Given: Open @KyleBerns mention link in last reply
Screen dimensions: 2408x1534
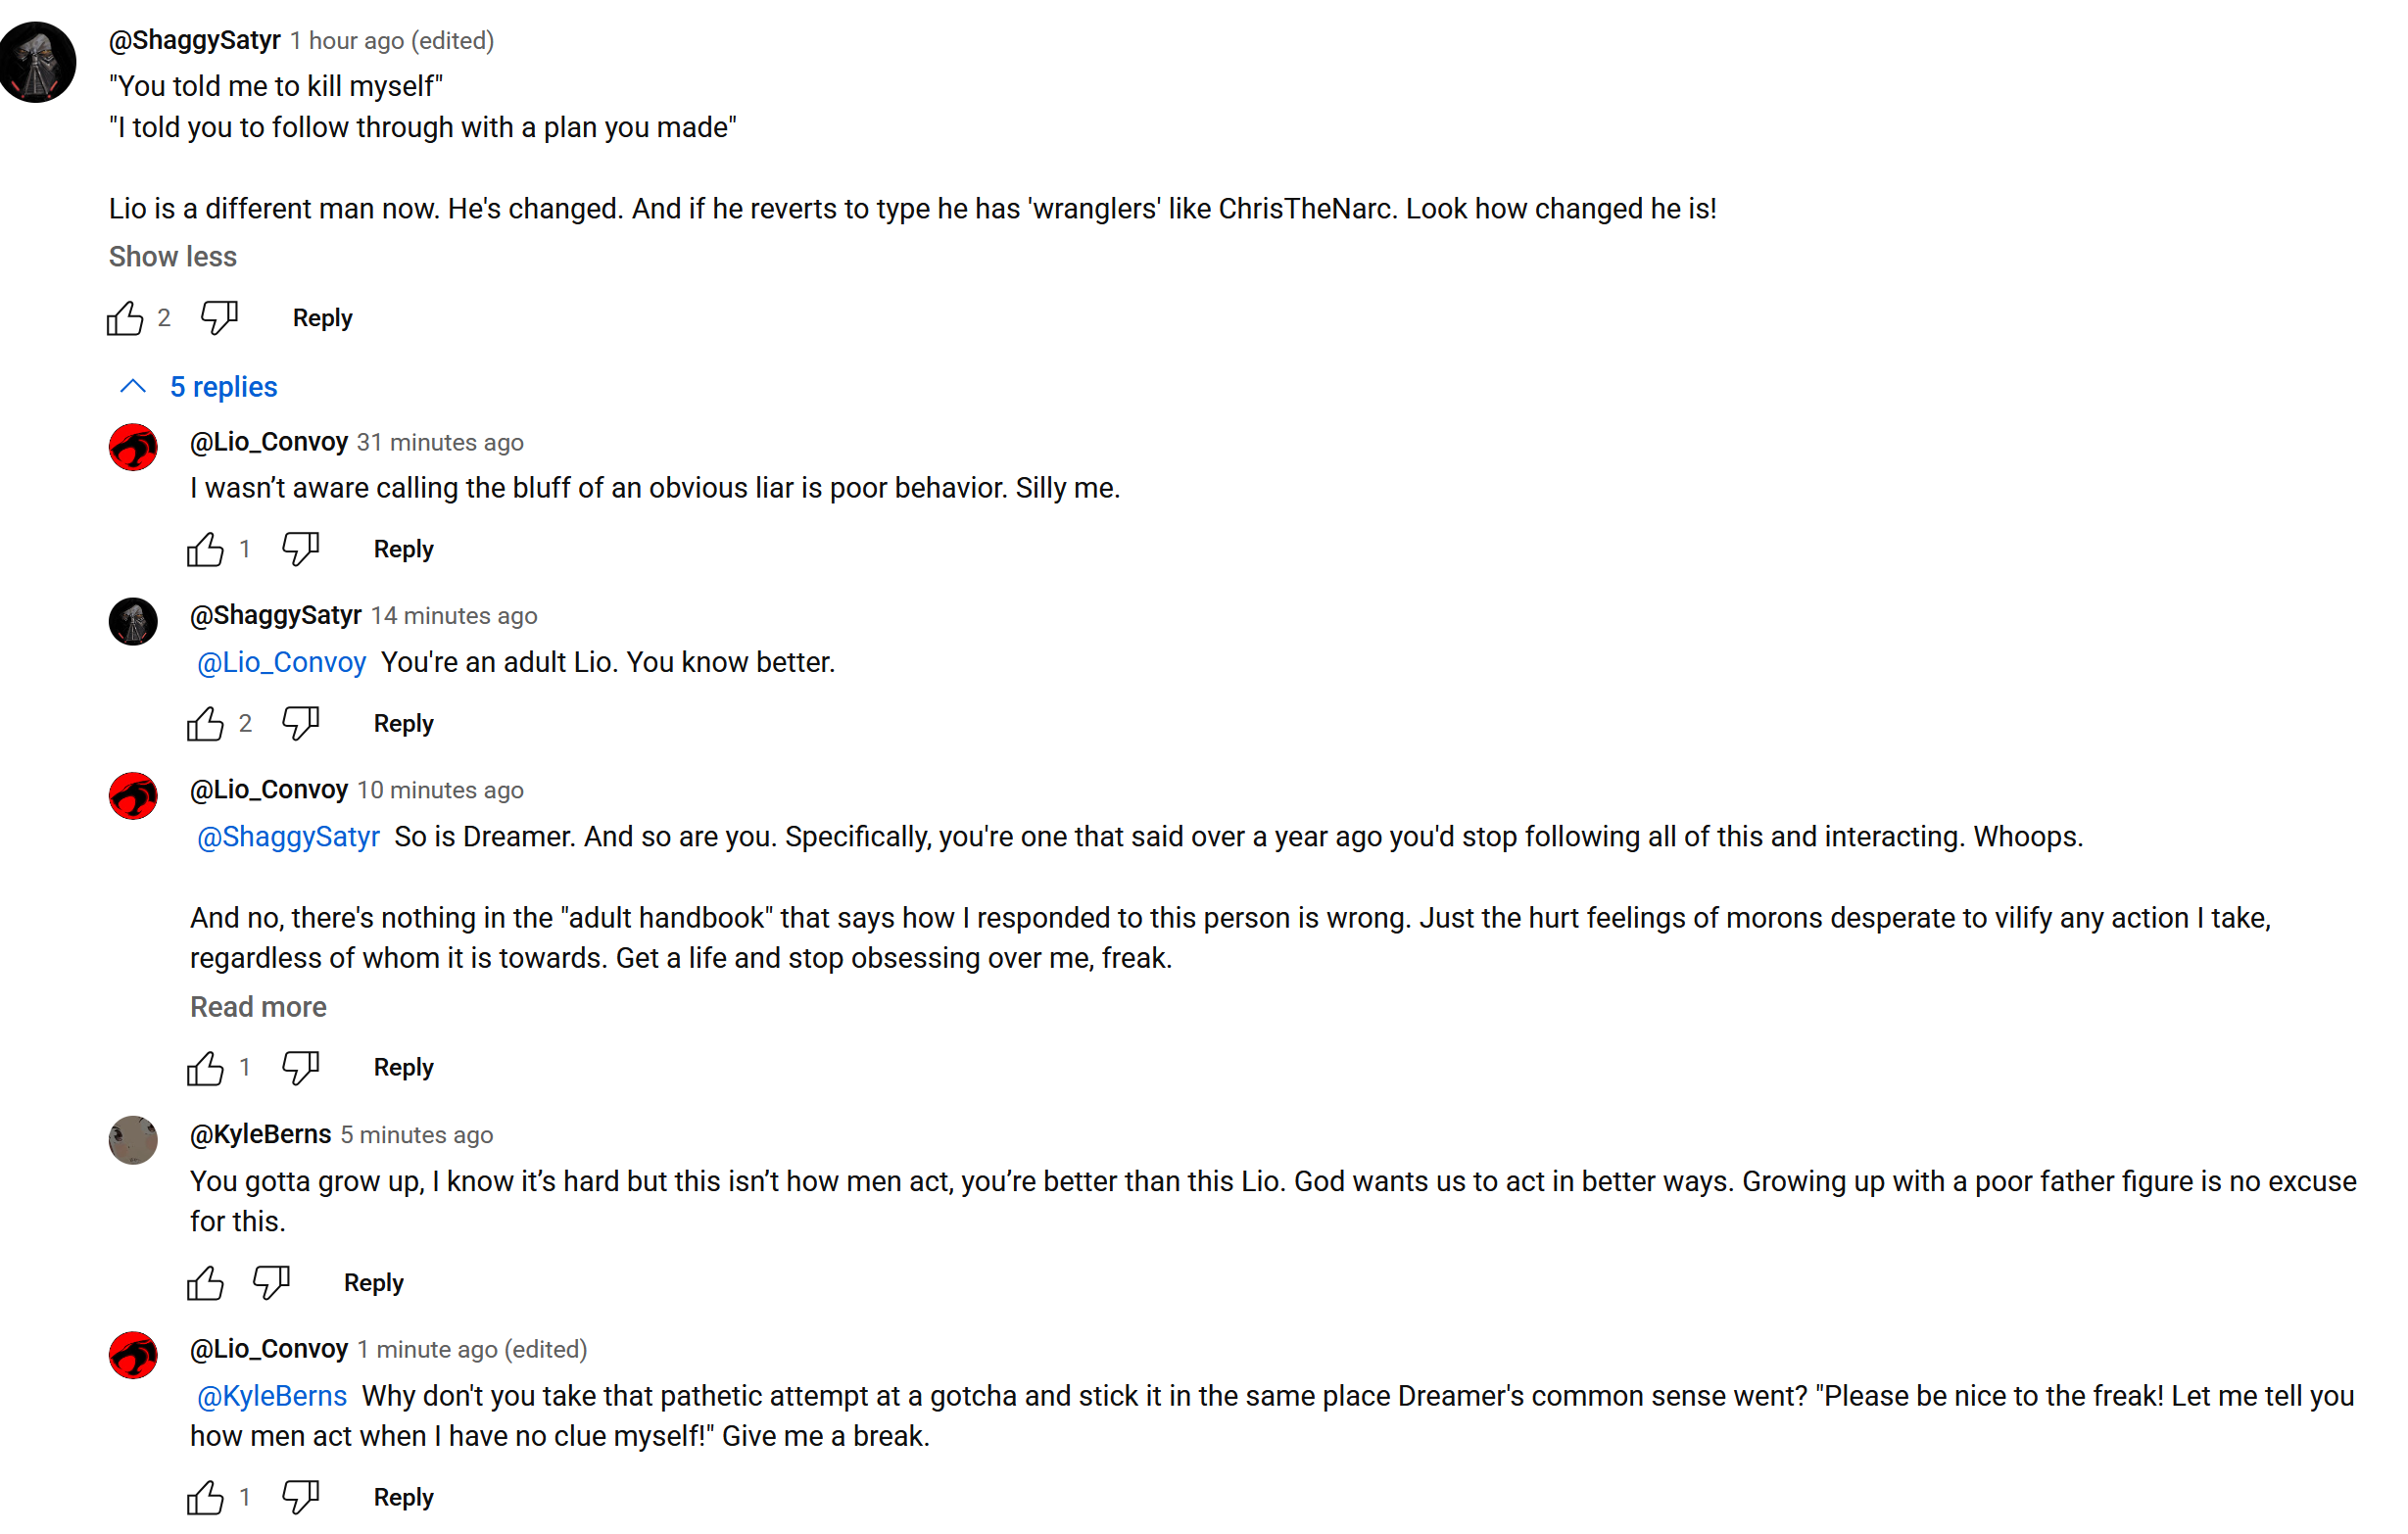Looking at the screenshot, I should pos(272,1396).
